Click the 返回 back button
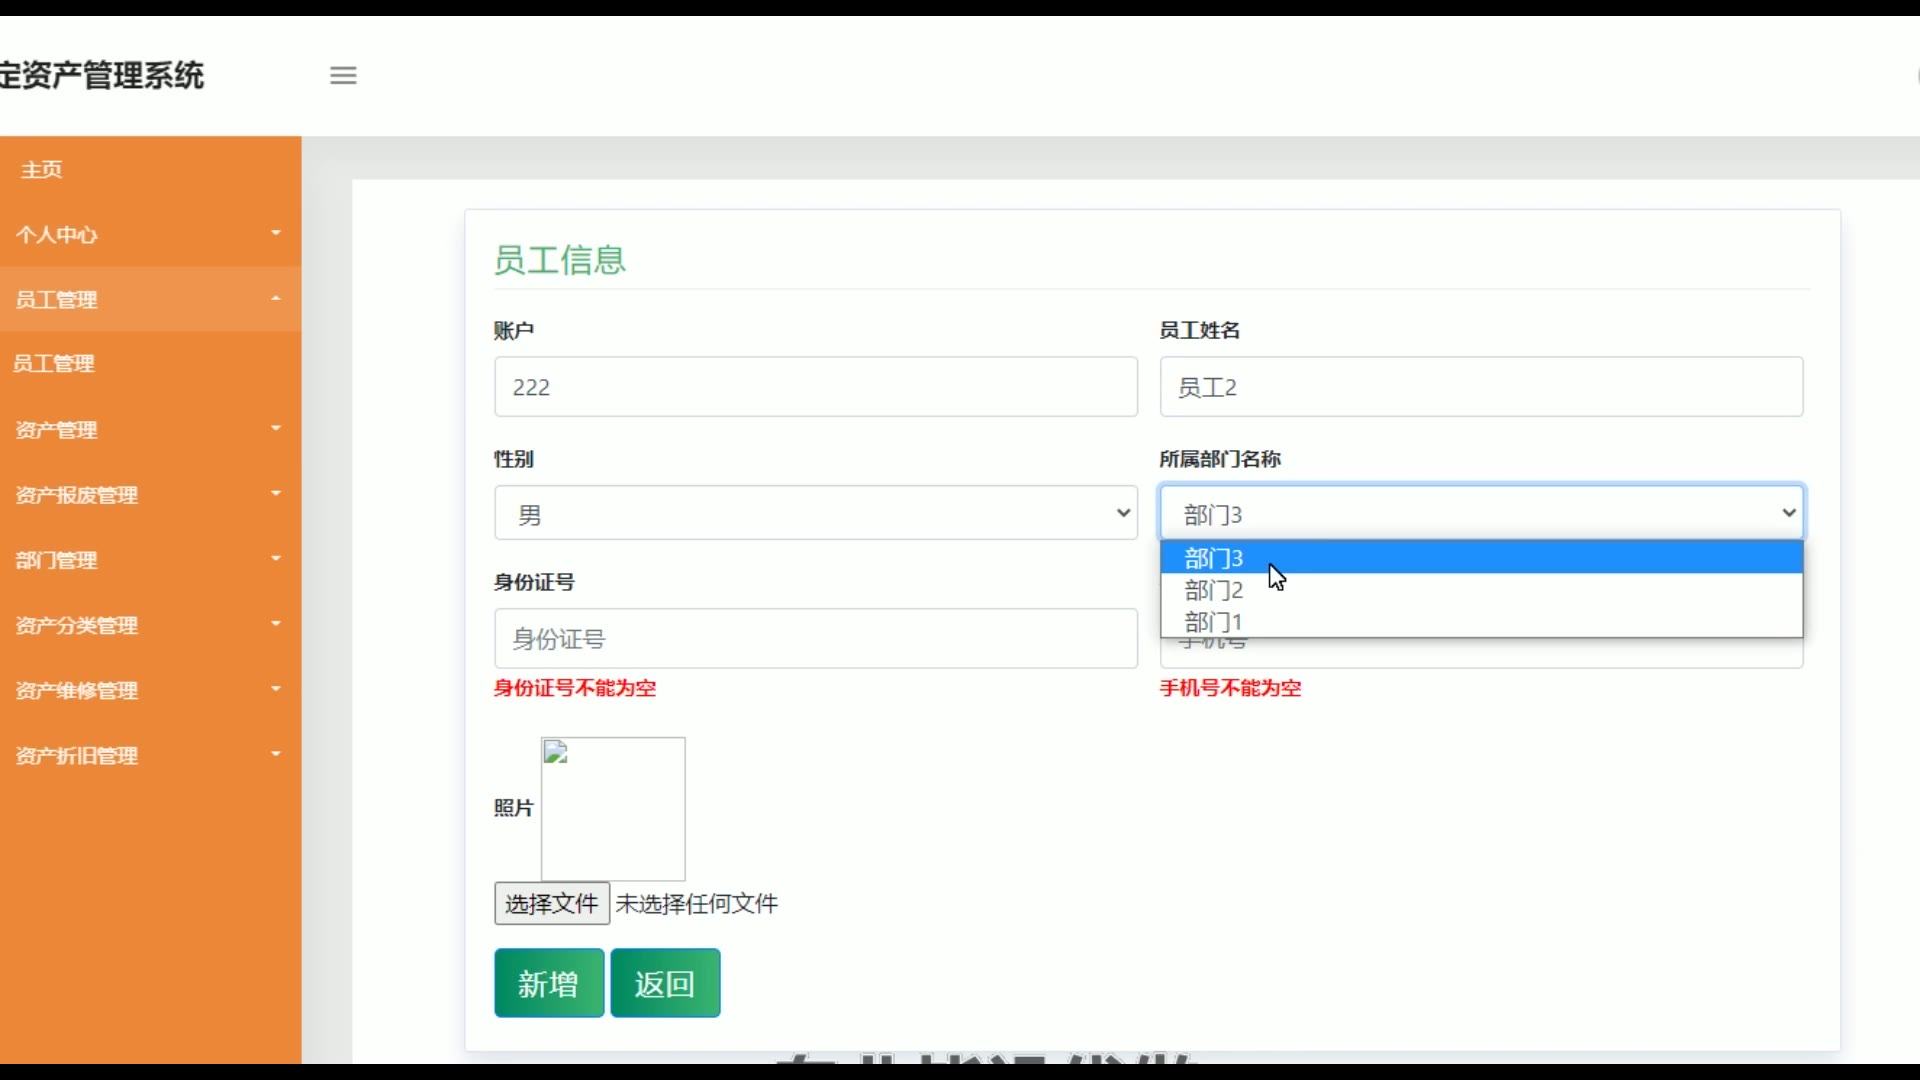The width and height of the screenshot is (1920, 1080). point(665,983)
